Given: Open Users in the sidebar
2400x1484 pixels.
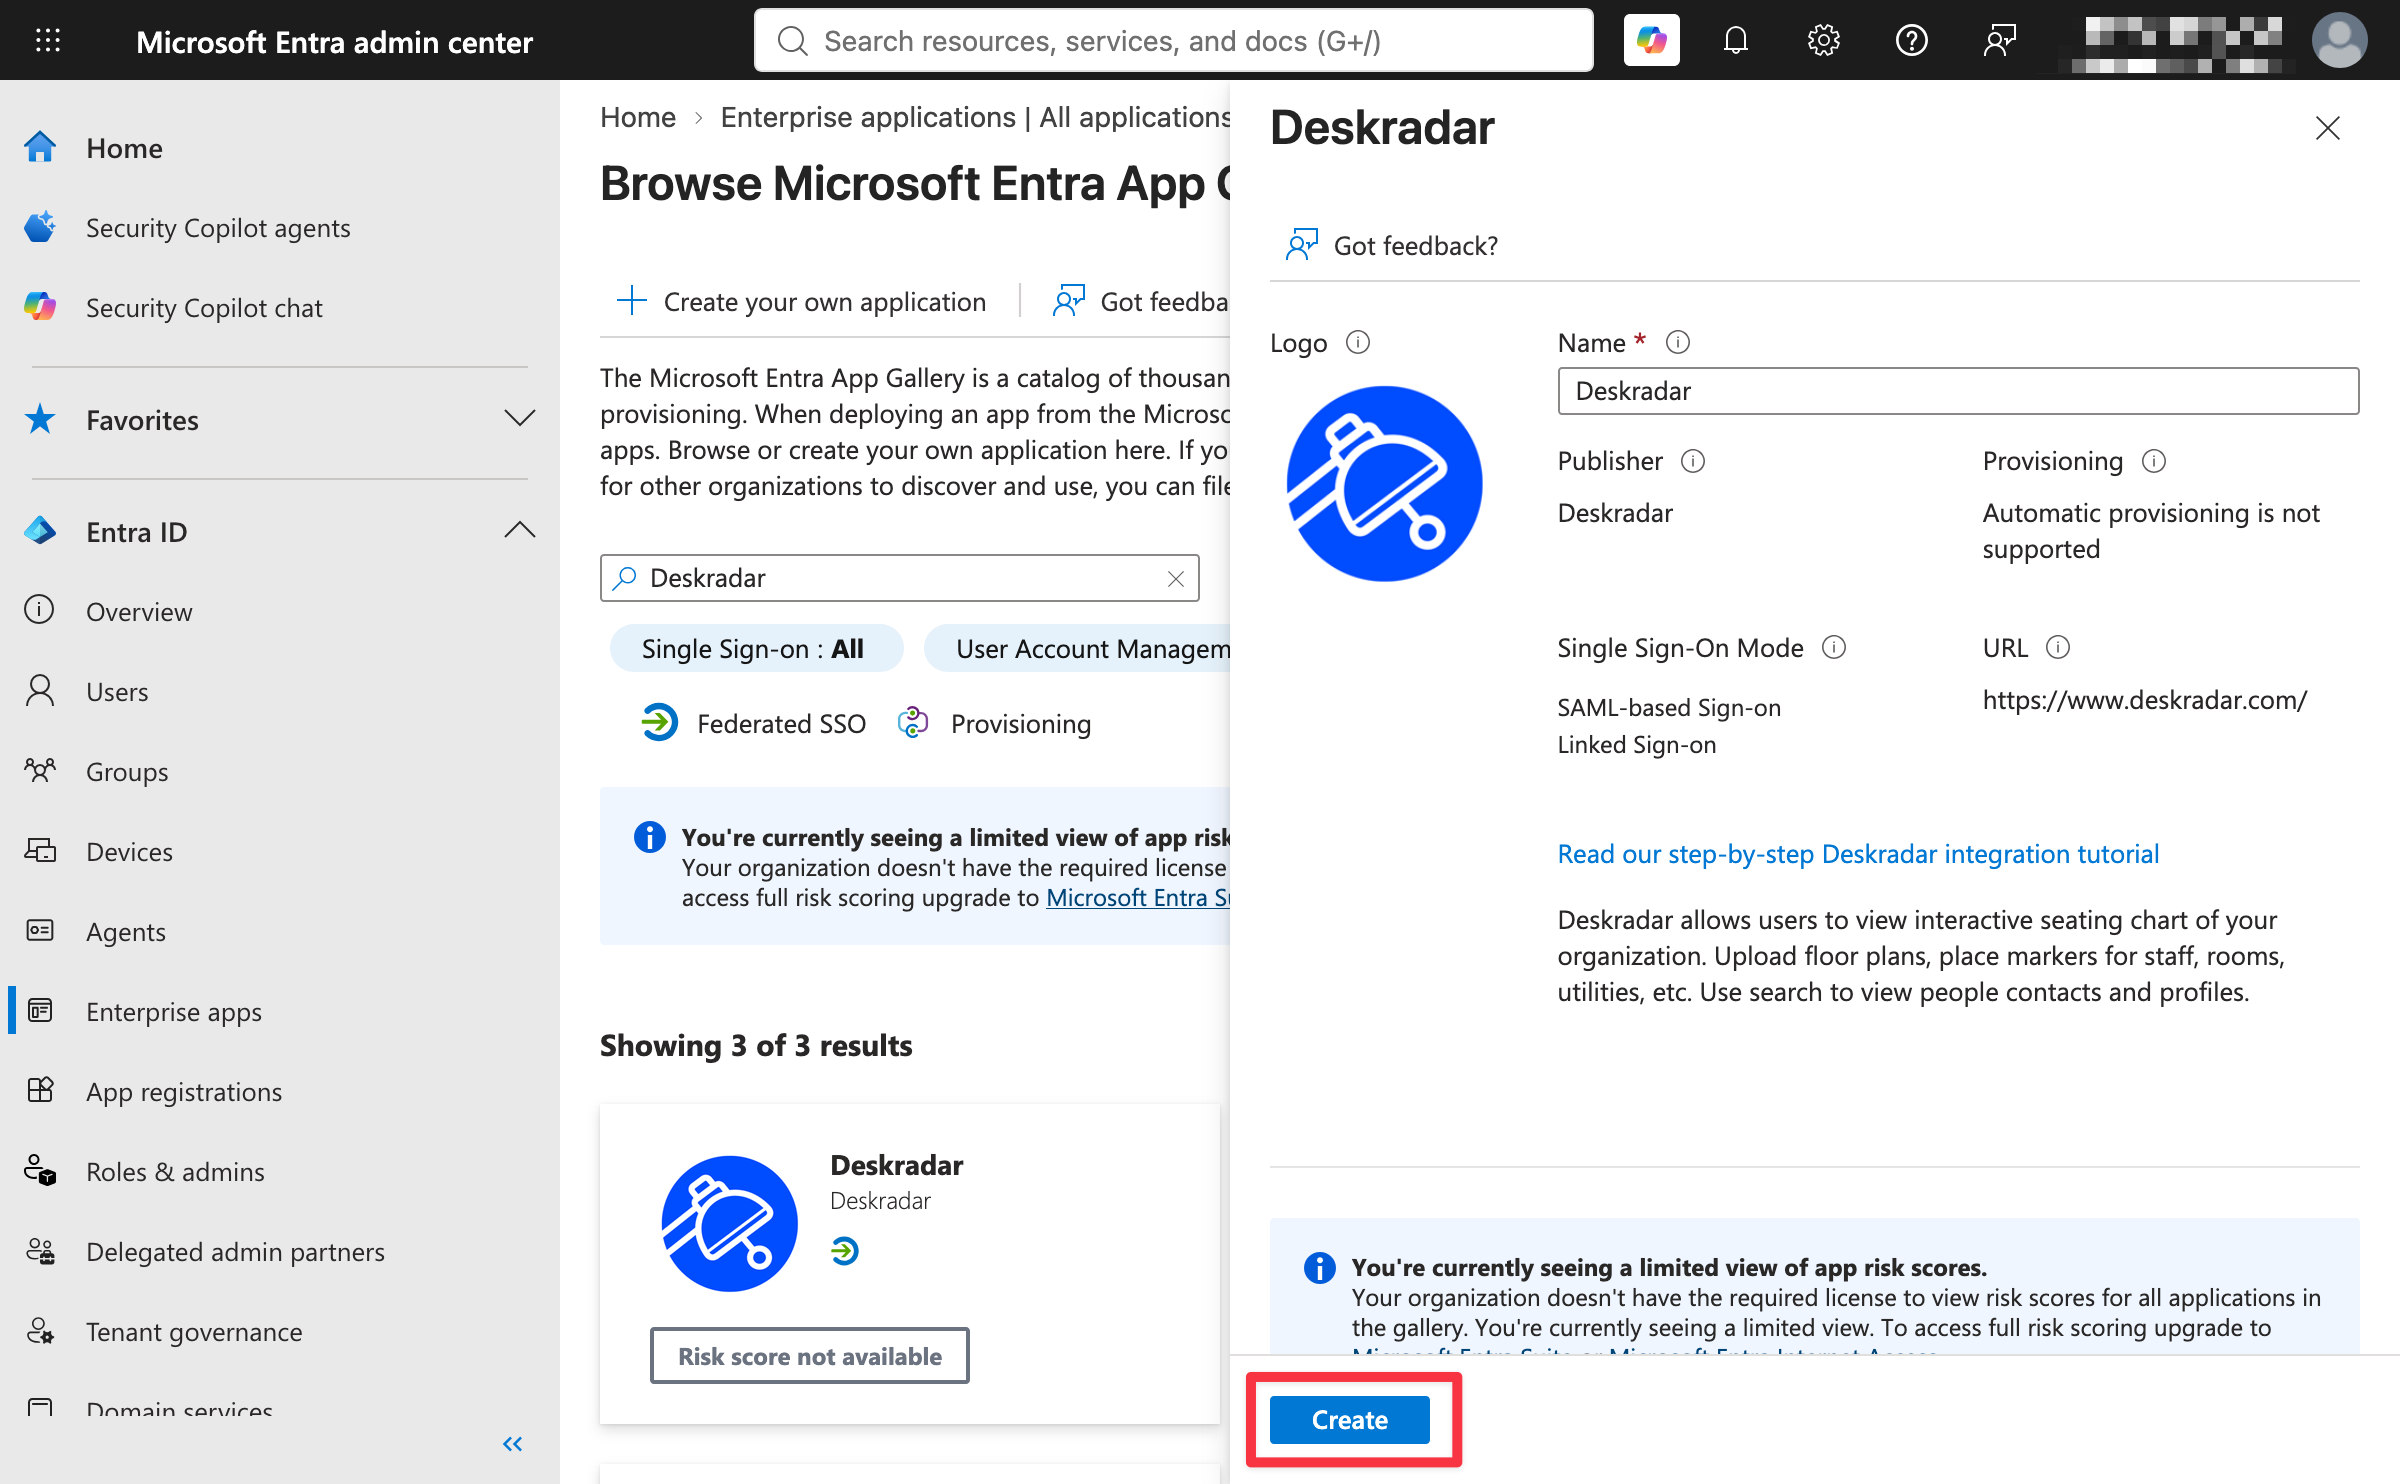Looking at the screenshot, I should [x=117, y=692].
